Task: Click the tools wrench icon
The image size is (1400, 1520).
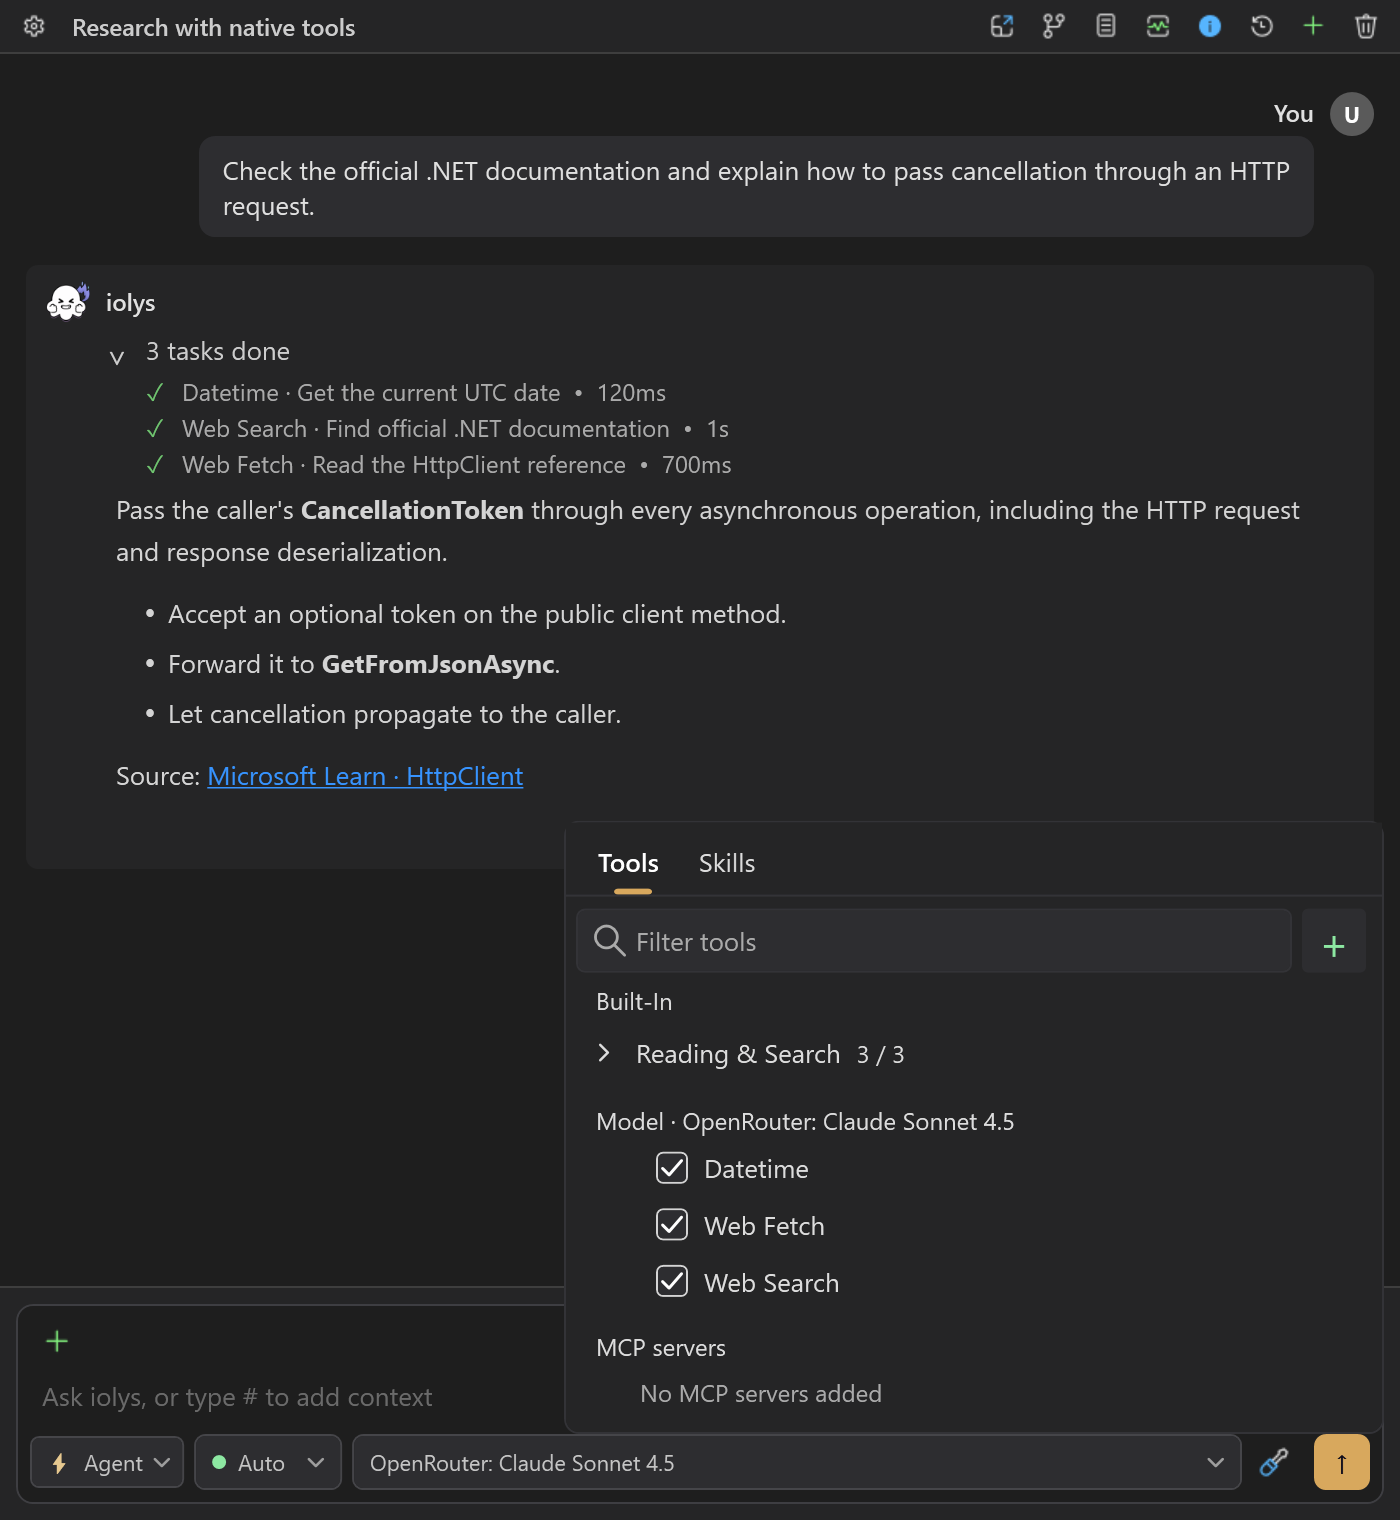Action: 1274,1462
